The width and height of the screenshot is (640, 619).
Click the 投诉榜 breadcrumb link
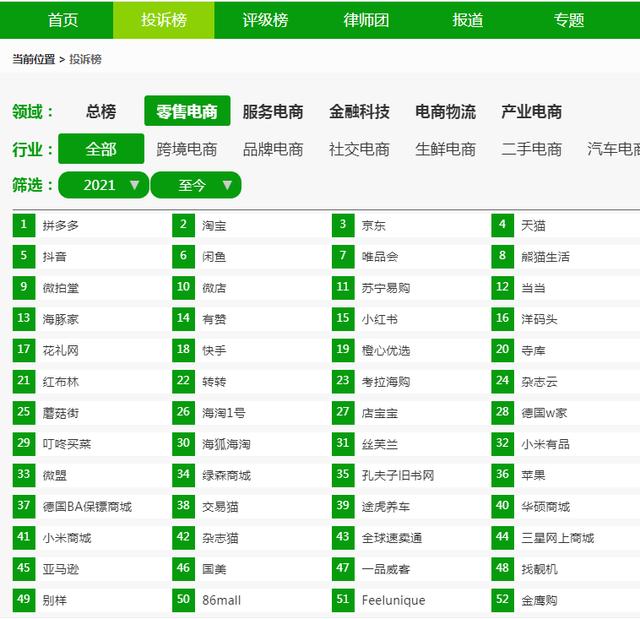pos(85,59)
